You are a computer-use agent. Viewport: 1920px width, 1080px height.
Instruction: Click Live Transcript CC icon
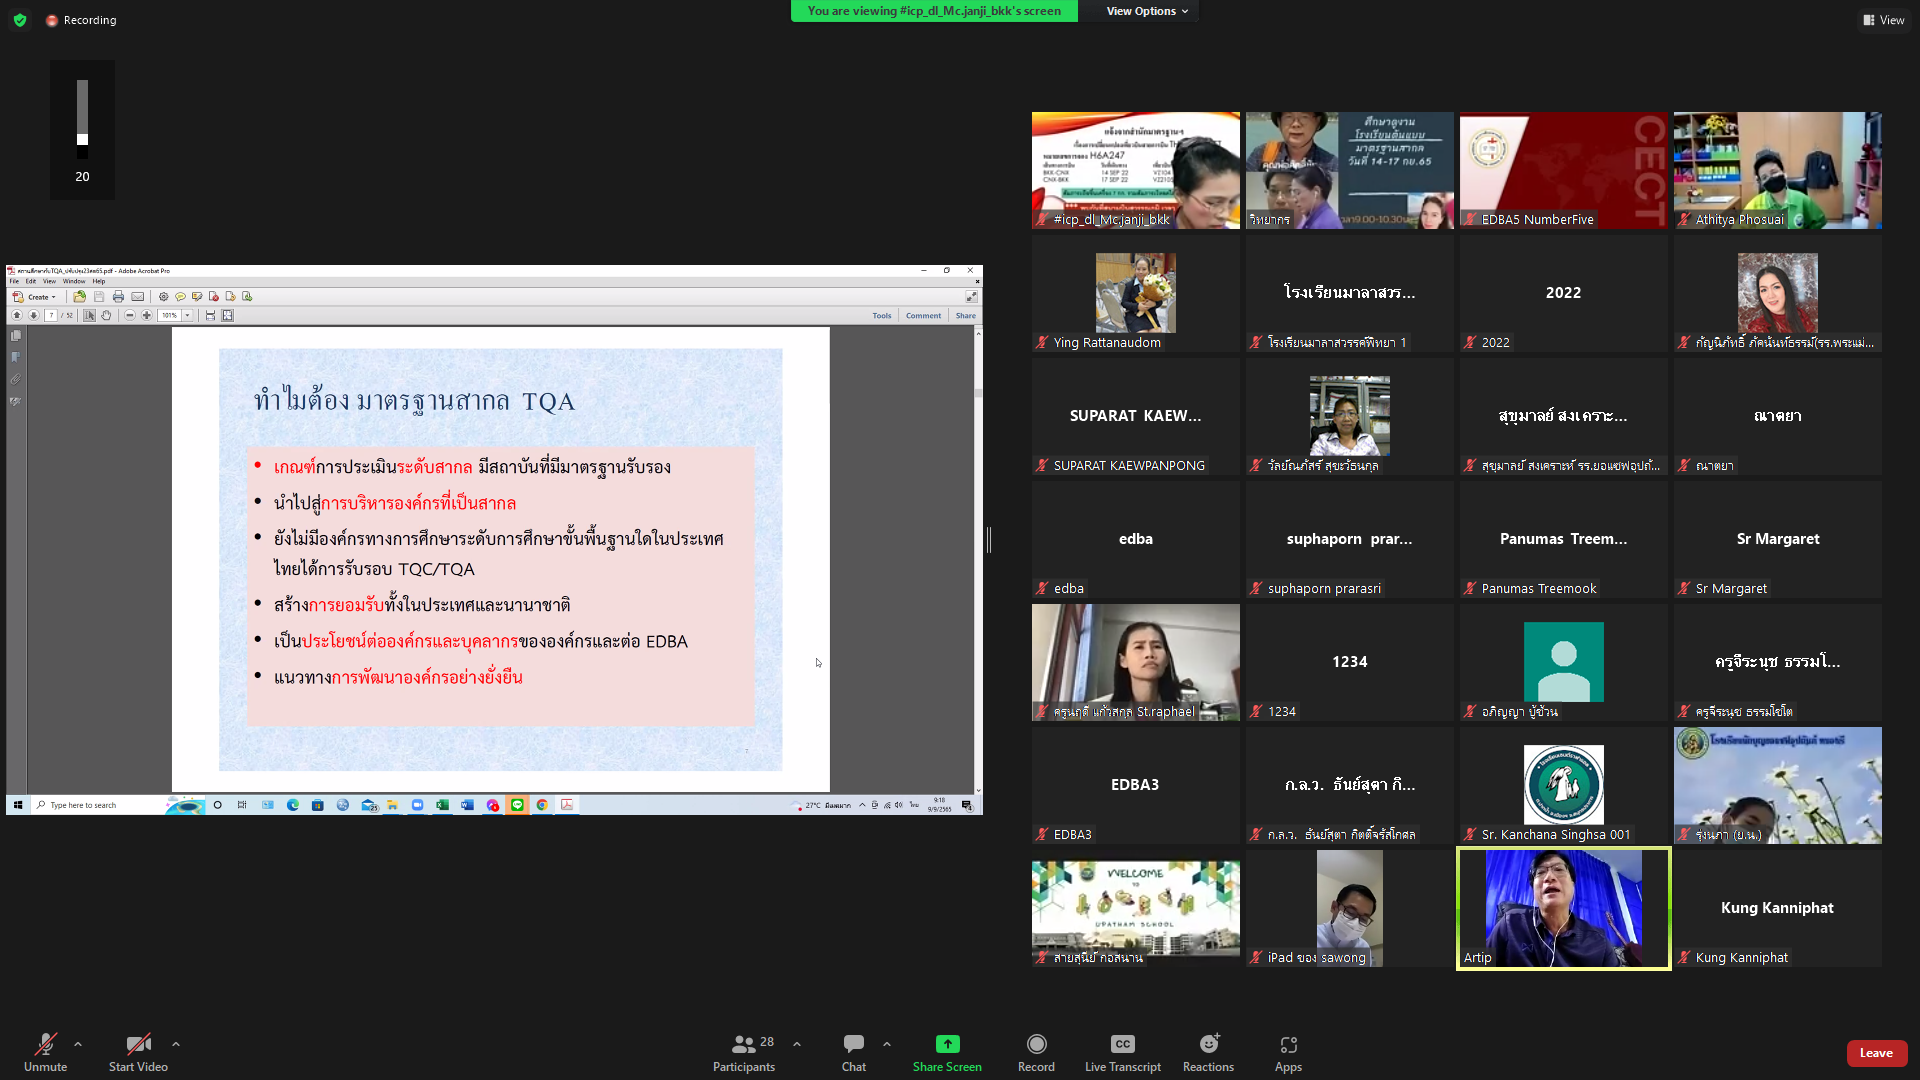(1123, 1053)
